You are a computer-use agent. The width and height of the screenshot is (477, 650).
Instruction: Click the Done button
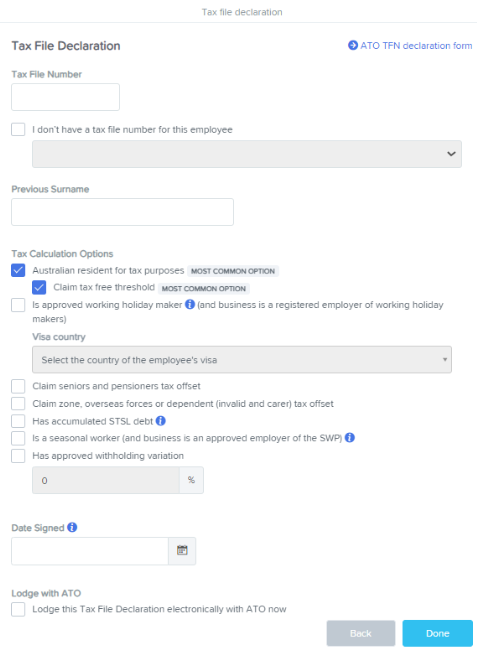[438, 633]
